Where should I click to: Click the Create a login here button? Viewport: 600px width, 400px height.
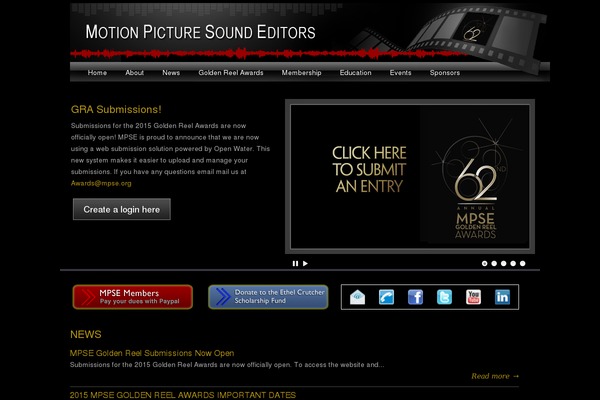click(x=122, y=209)
